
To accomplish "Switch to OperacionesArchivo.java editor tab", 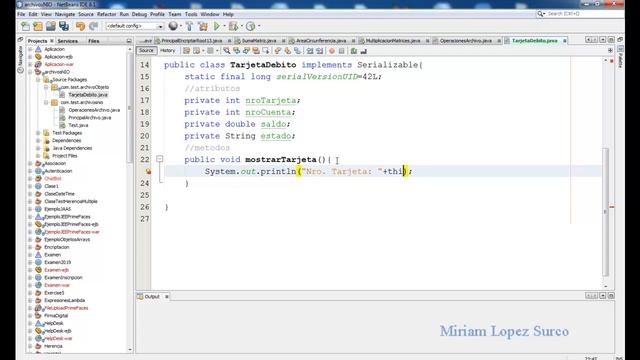I will click(465, 41).
